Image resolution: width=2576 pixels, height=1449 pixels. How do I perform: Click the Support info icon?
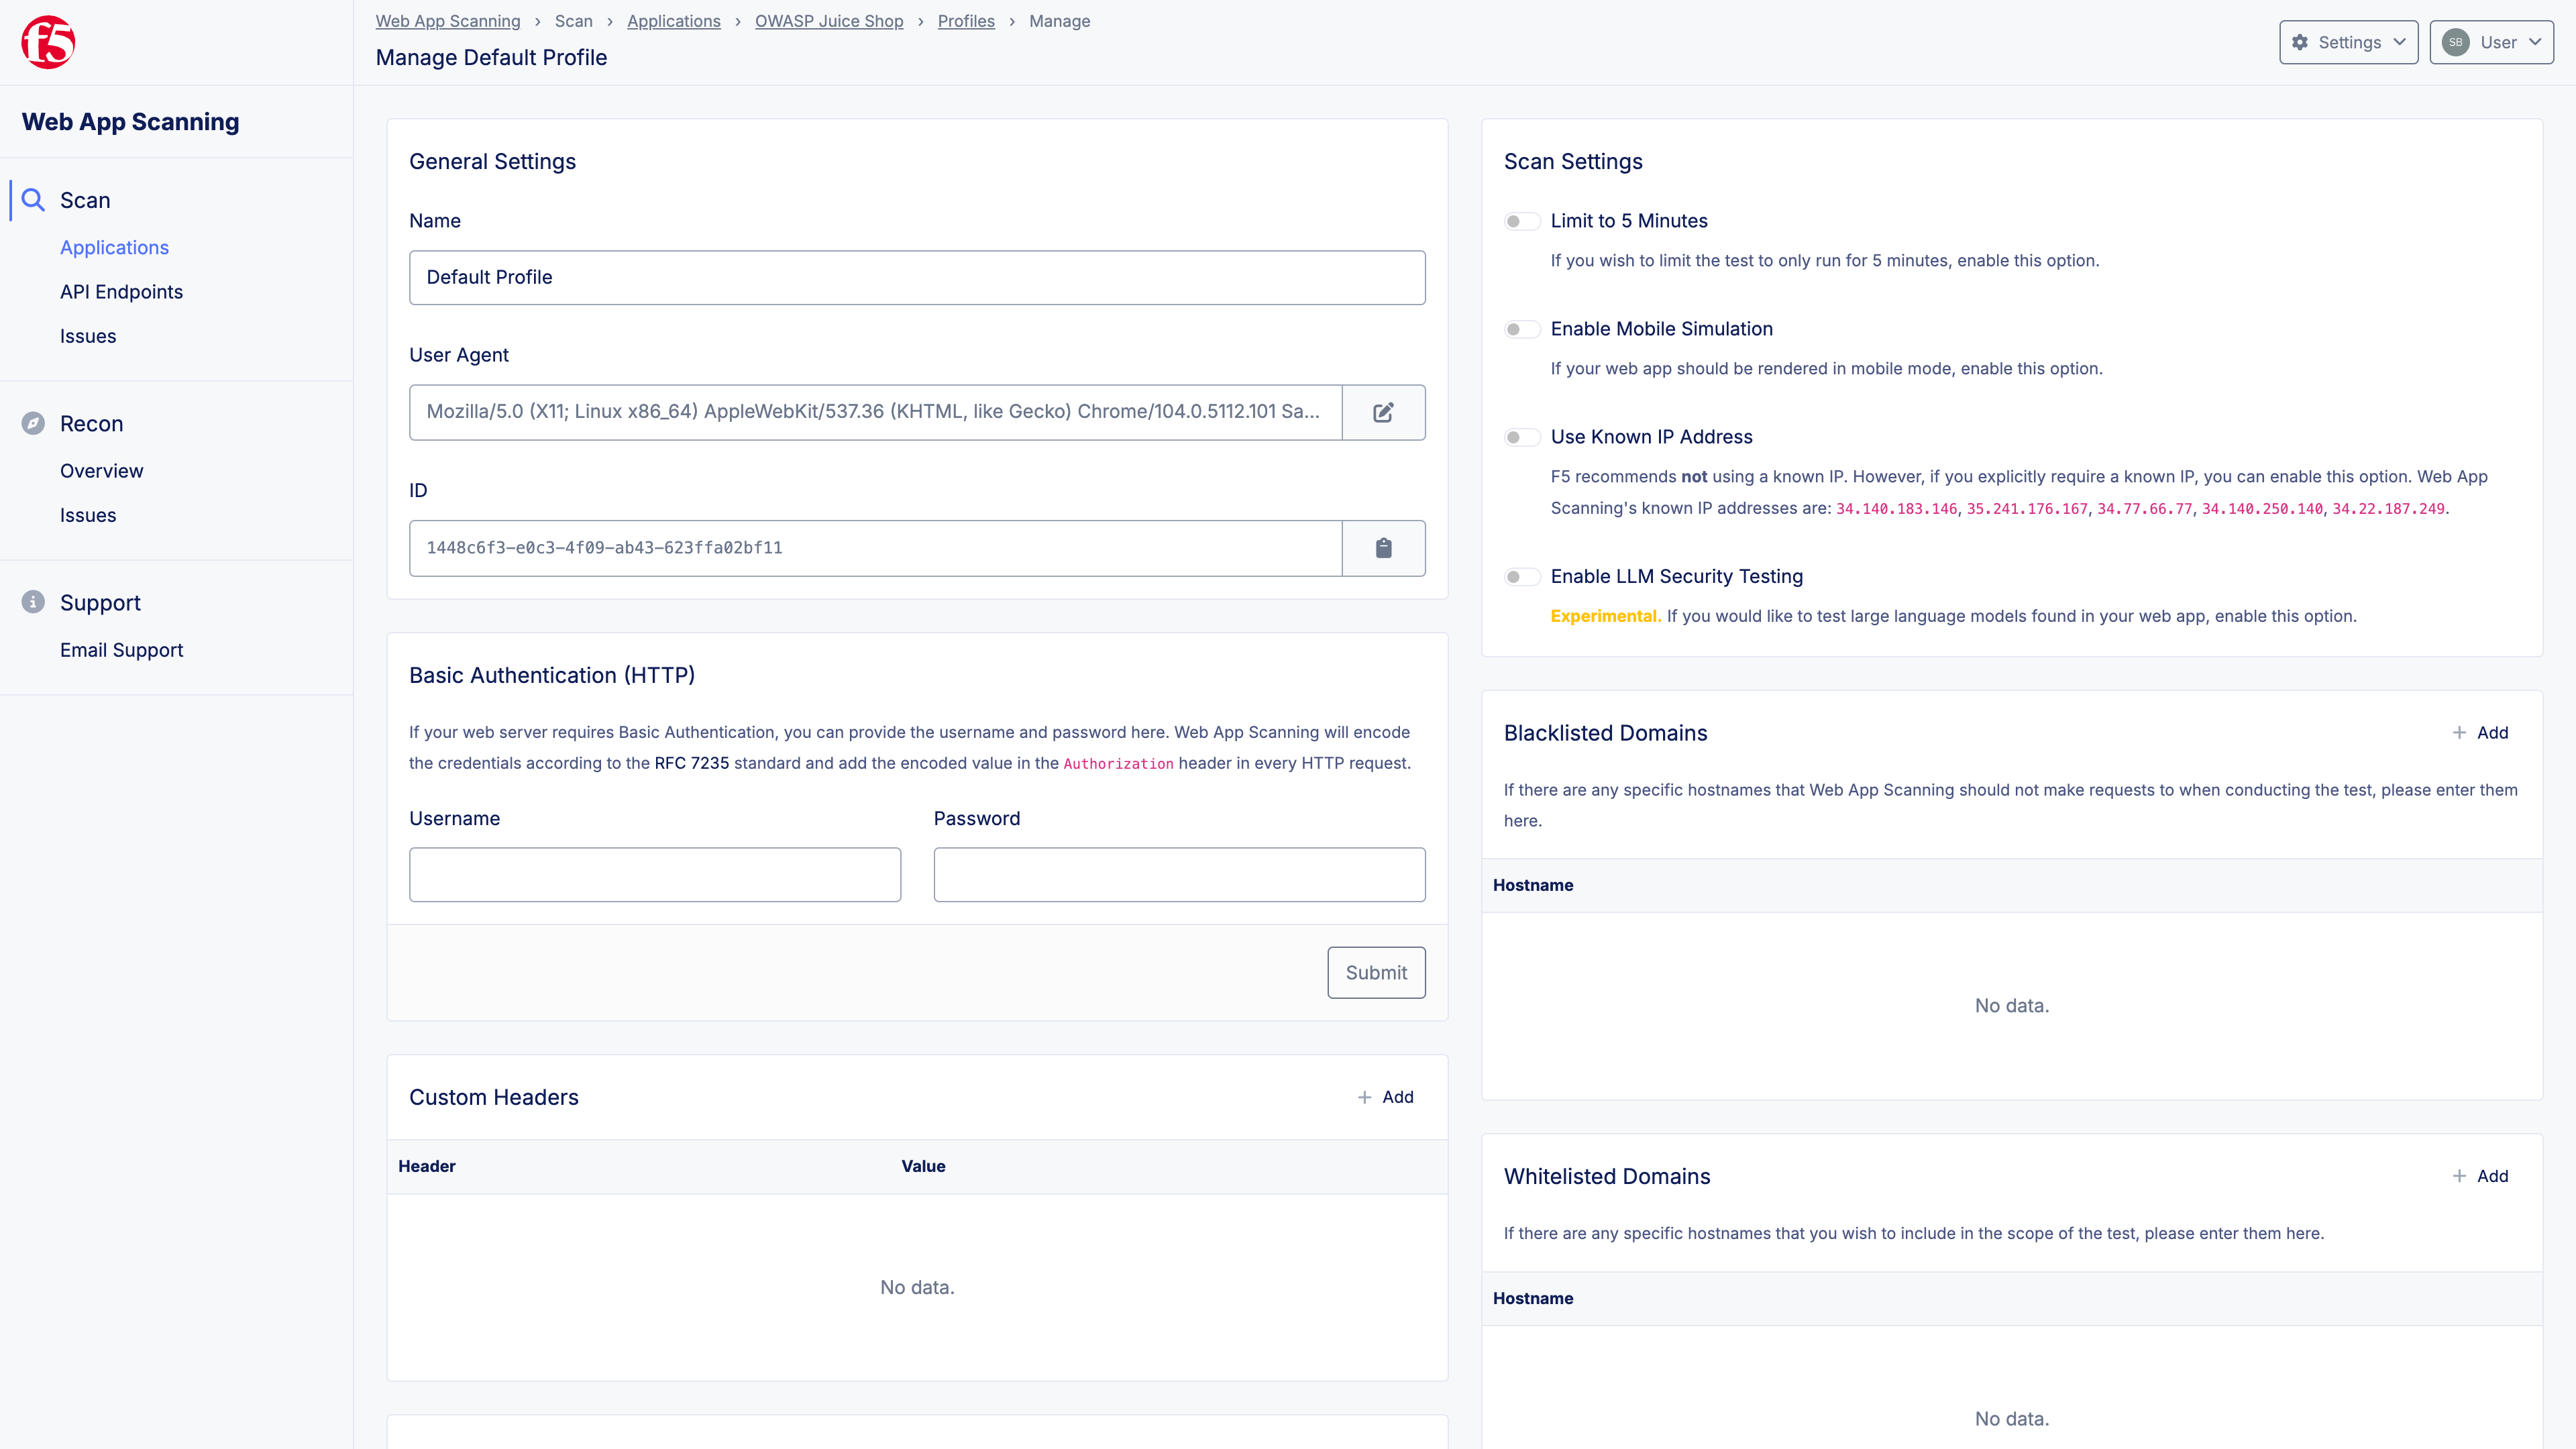[33, 602]
